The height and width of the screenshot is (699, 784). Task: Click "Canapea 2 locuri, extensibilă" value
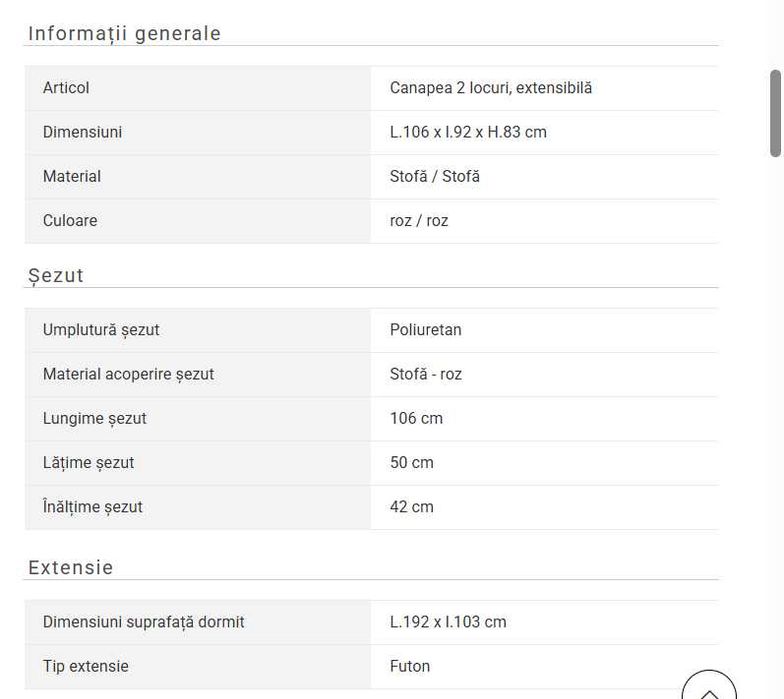(x=491, y=88)
